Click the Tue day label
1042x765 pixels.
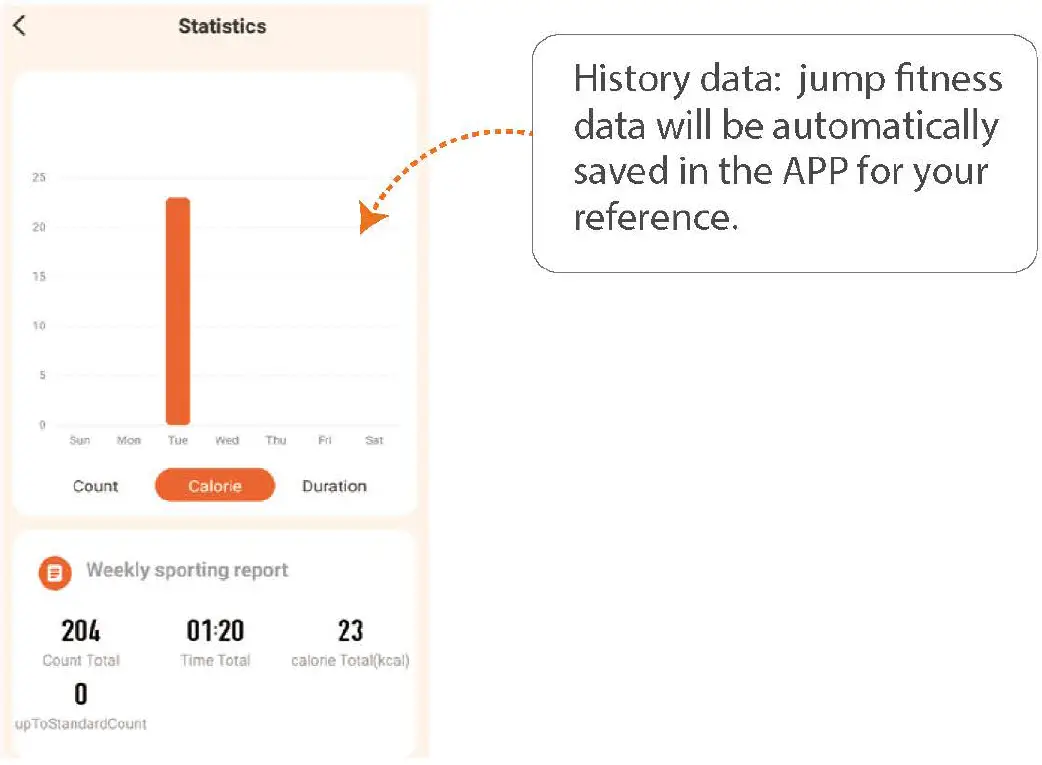tap(178, 441)
